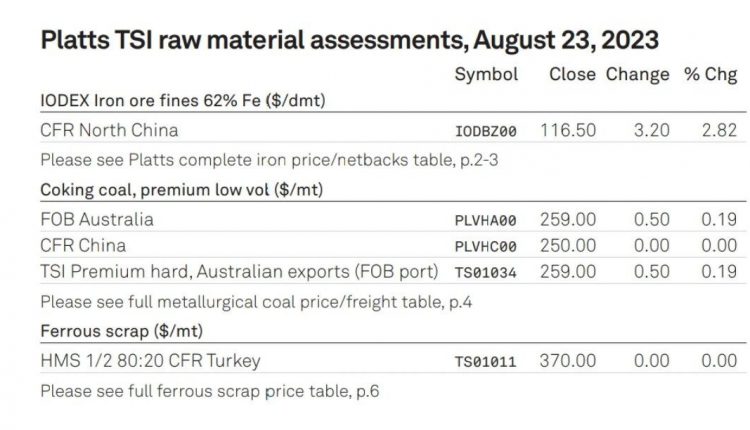
Task: Click the Close column header
Action: (x=572, y=75)
